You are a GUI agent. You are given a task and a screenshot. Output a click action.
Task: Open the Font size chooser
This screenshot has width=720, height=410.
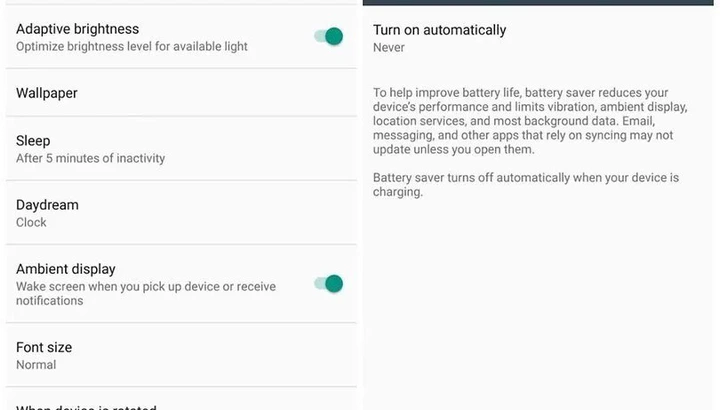pos(181,355)
